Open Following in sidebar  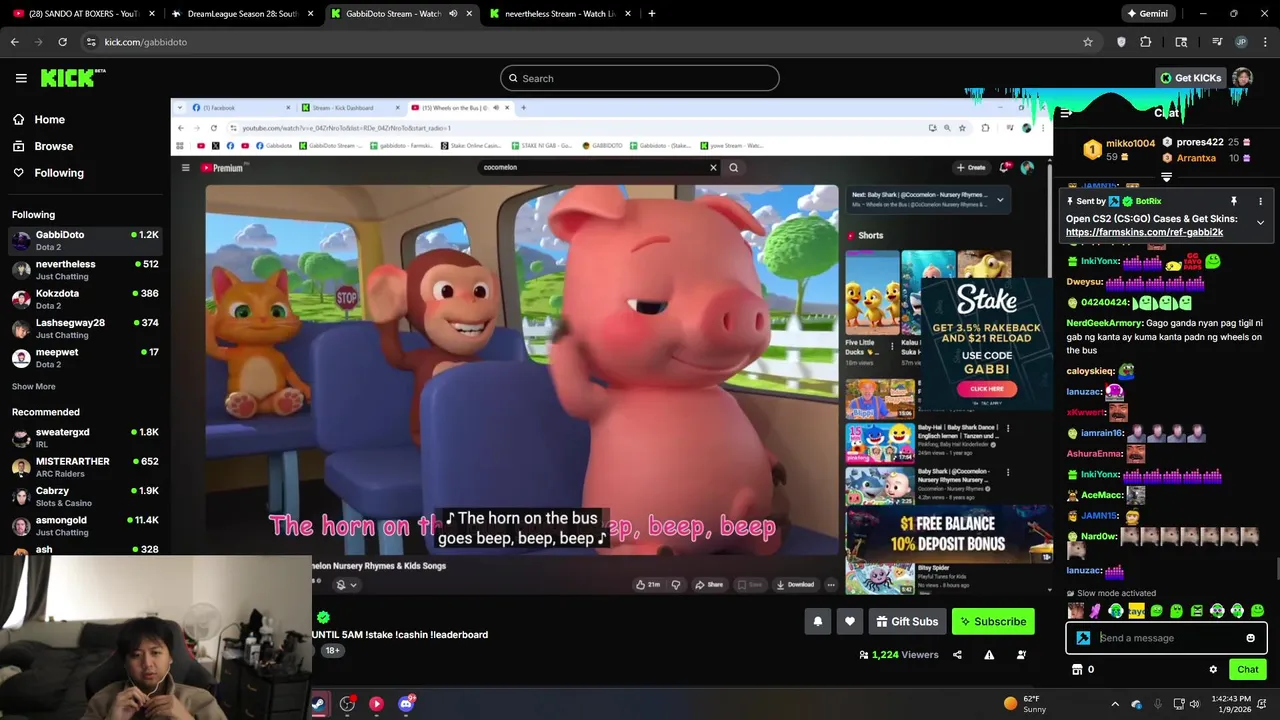tap(48, 173)
